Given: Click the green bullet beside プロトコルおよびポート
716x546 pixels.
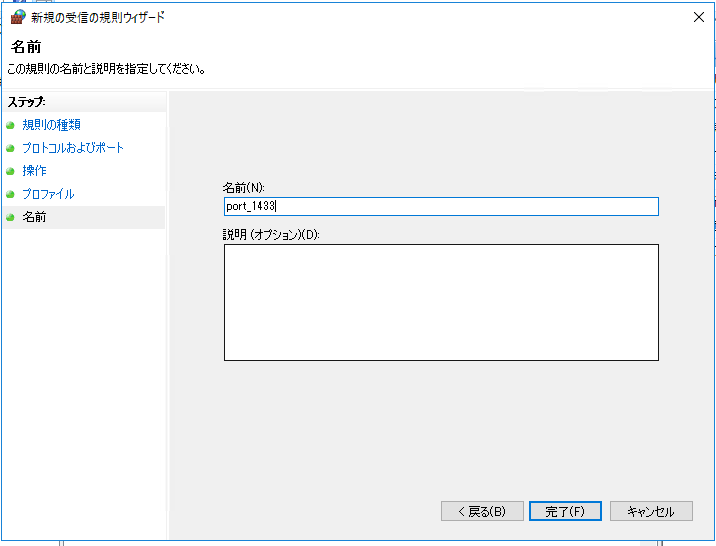Looking at the screenshot, I should pyautogui.click(x=11, y=148).
